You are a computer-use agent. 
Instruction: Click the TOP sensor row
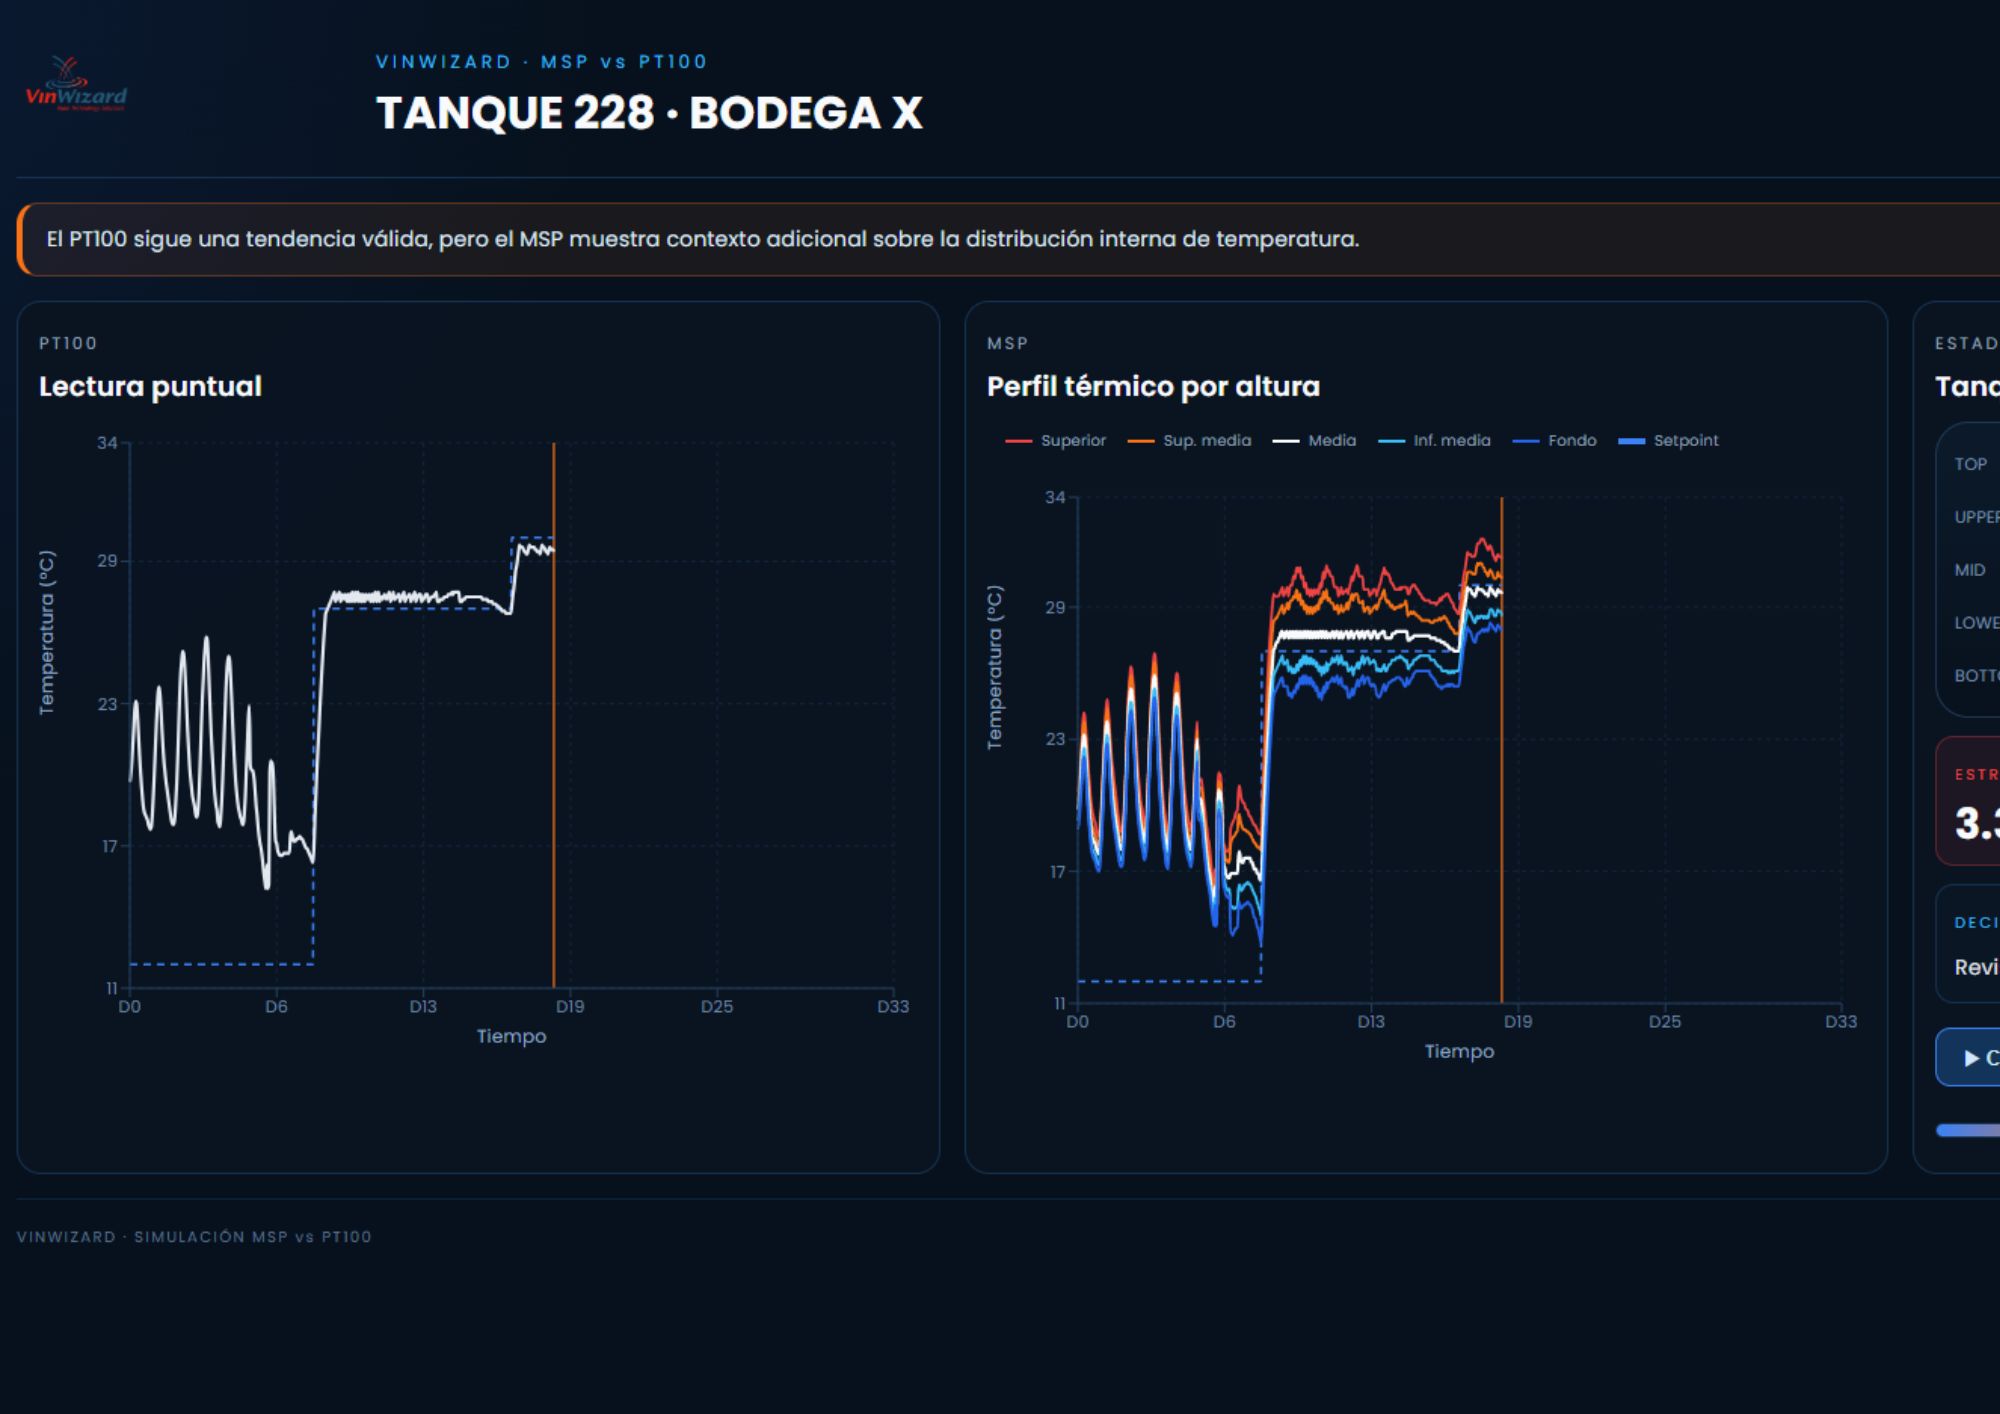pos(1971,464)
